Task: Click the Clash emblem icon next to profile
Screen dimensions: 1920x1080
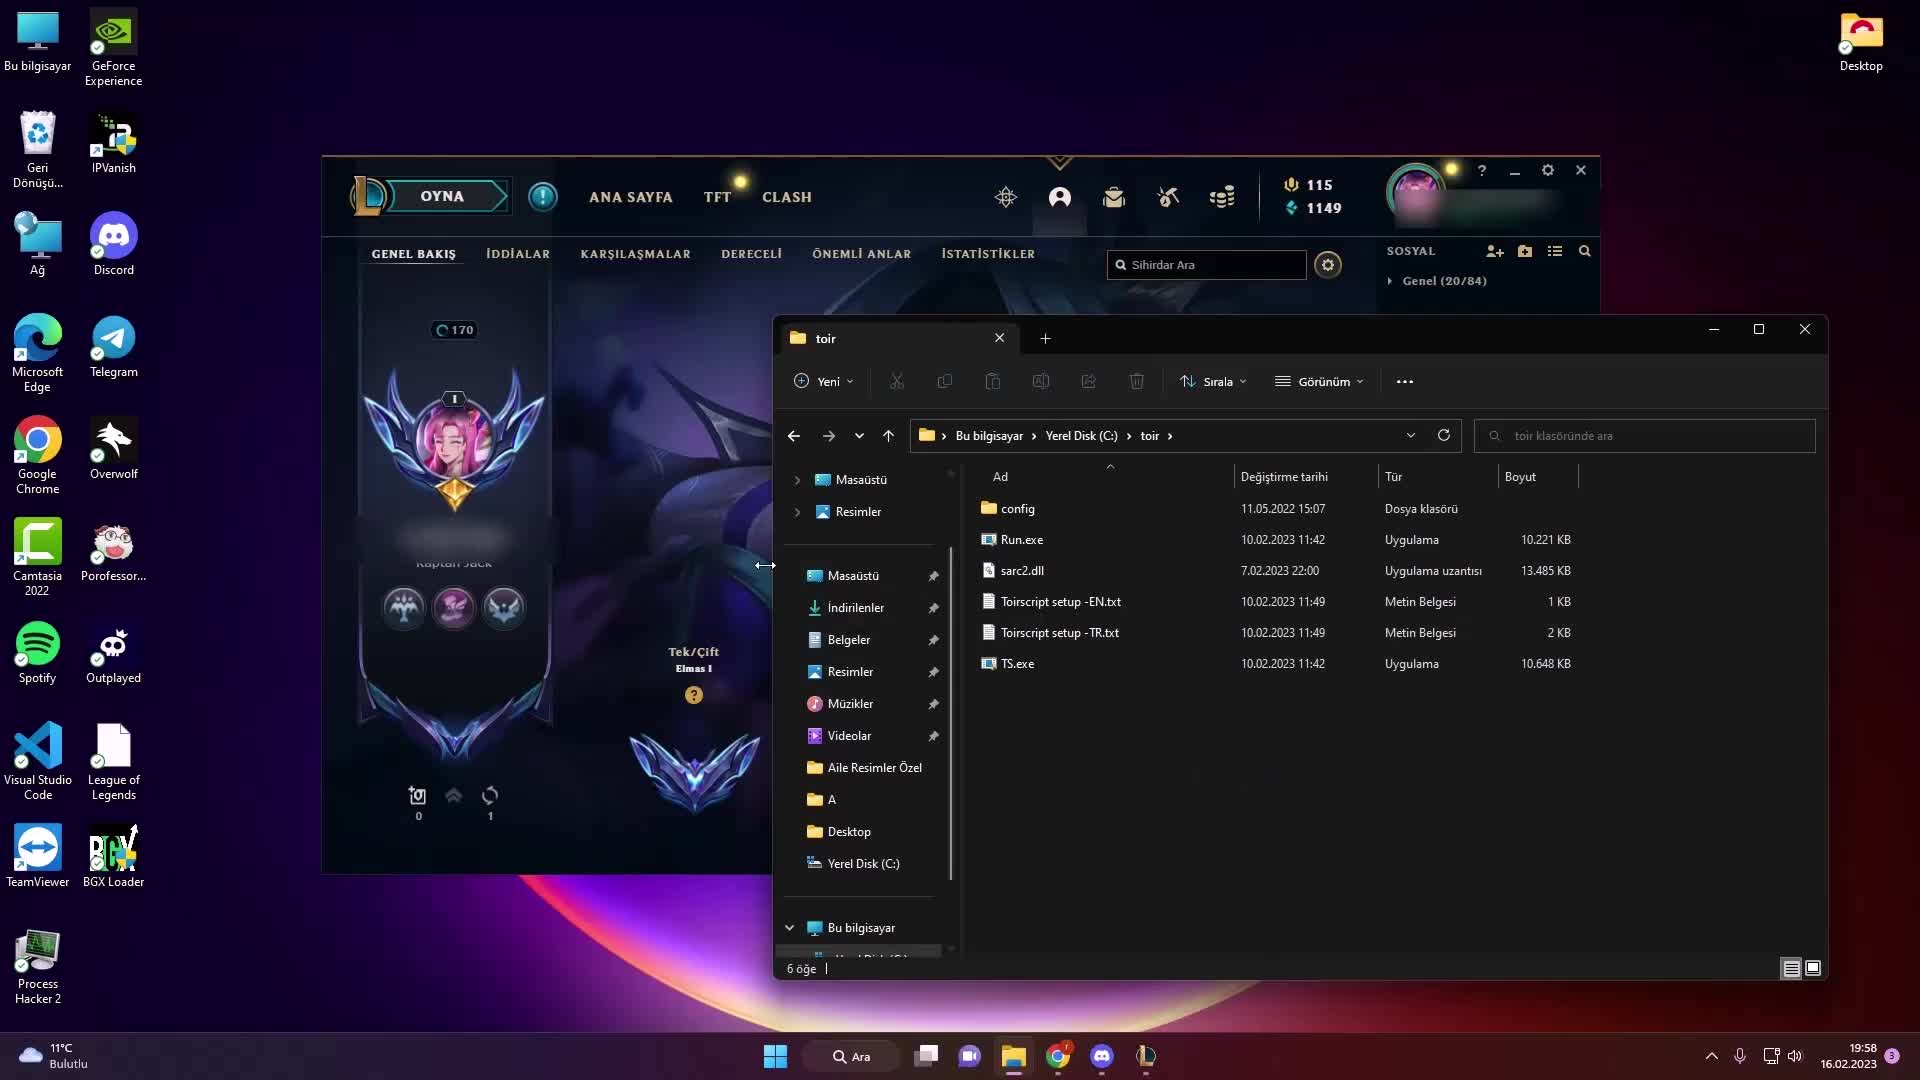Action: pyautogui.click(x=1006, y=197)
